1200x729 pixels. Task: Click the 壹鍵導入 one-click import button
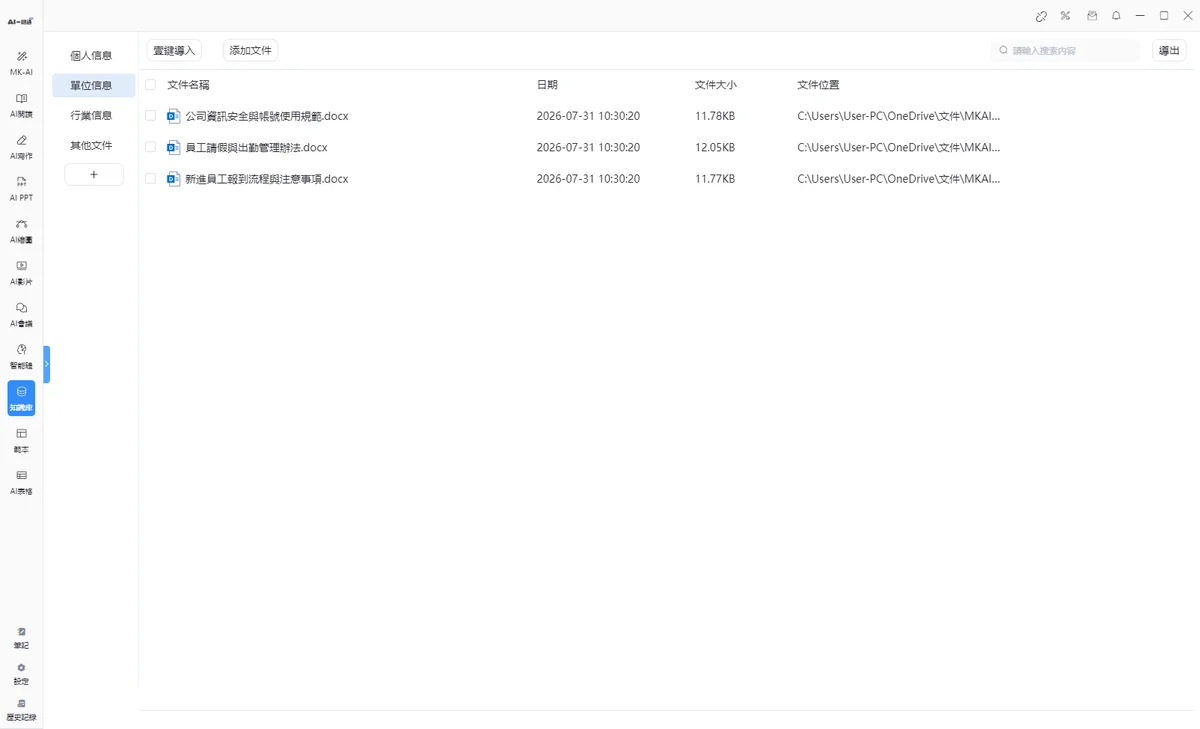tap(174, 50)
